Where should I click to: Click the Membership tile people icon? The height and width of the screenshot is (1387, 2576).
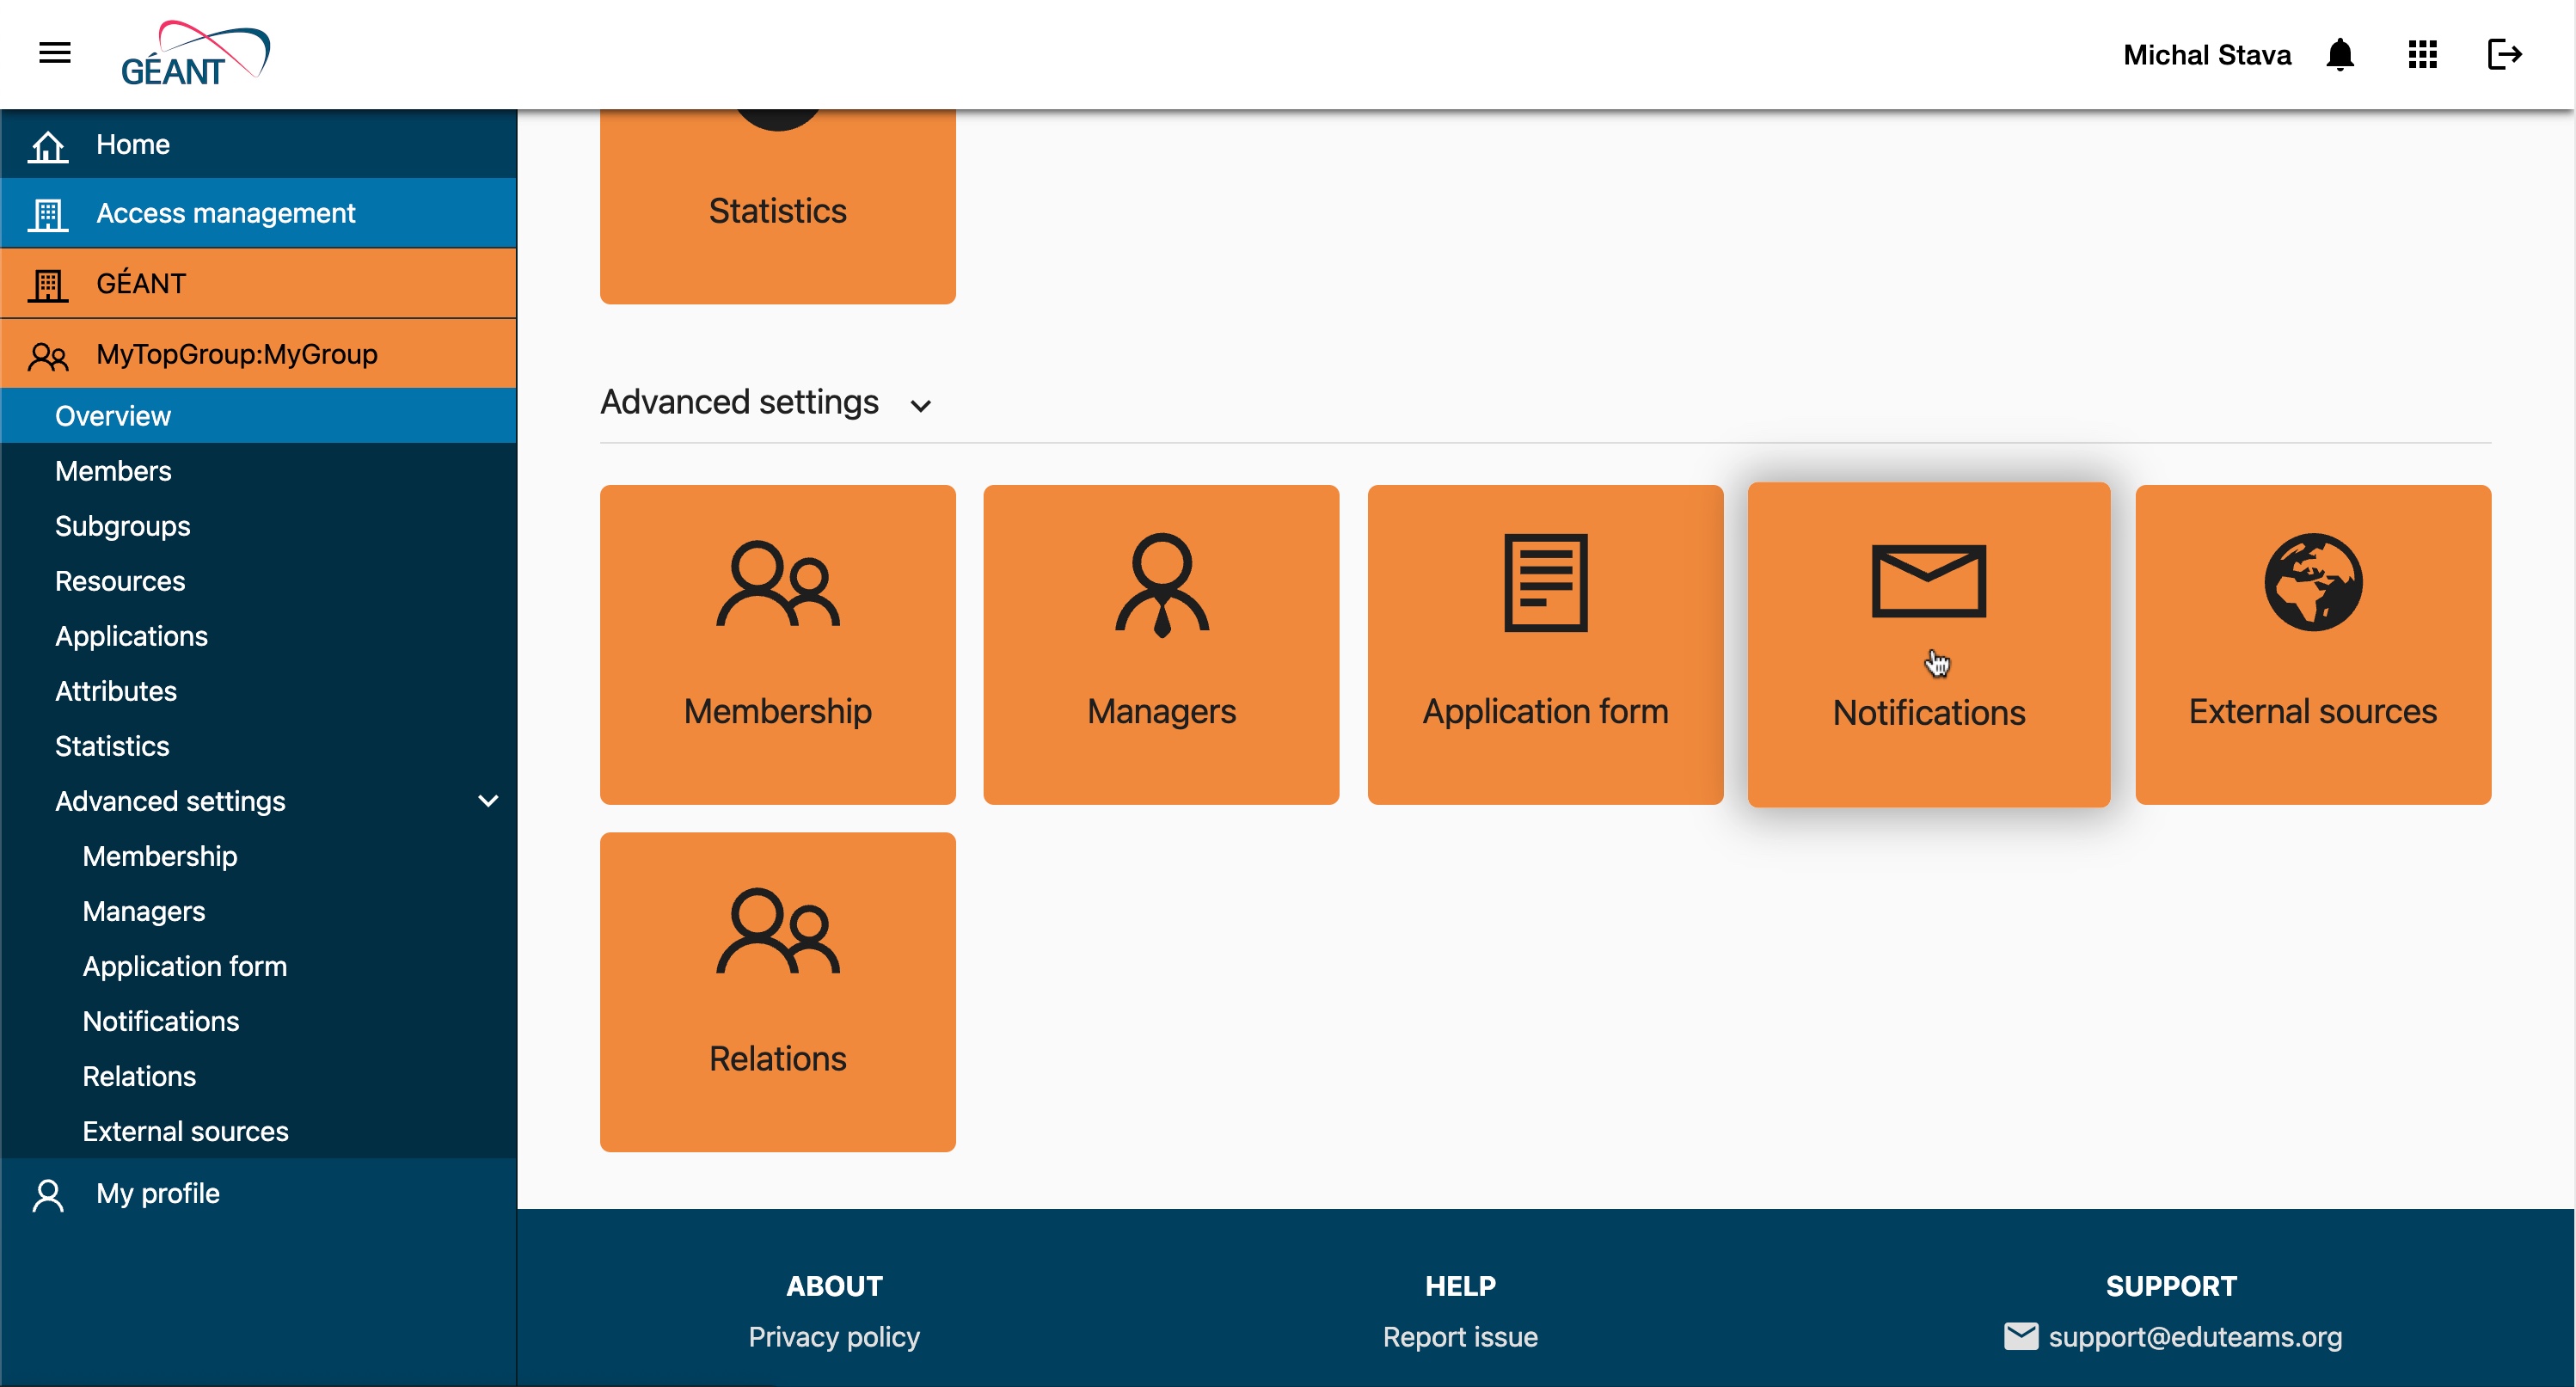[x=778, y=583]
